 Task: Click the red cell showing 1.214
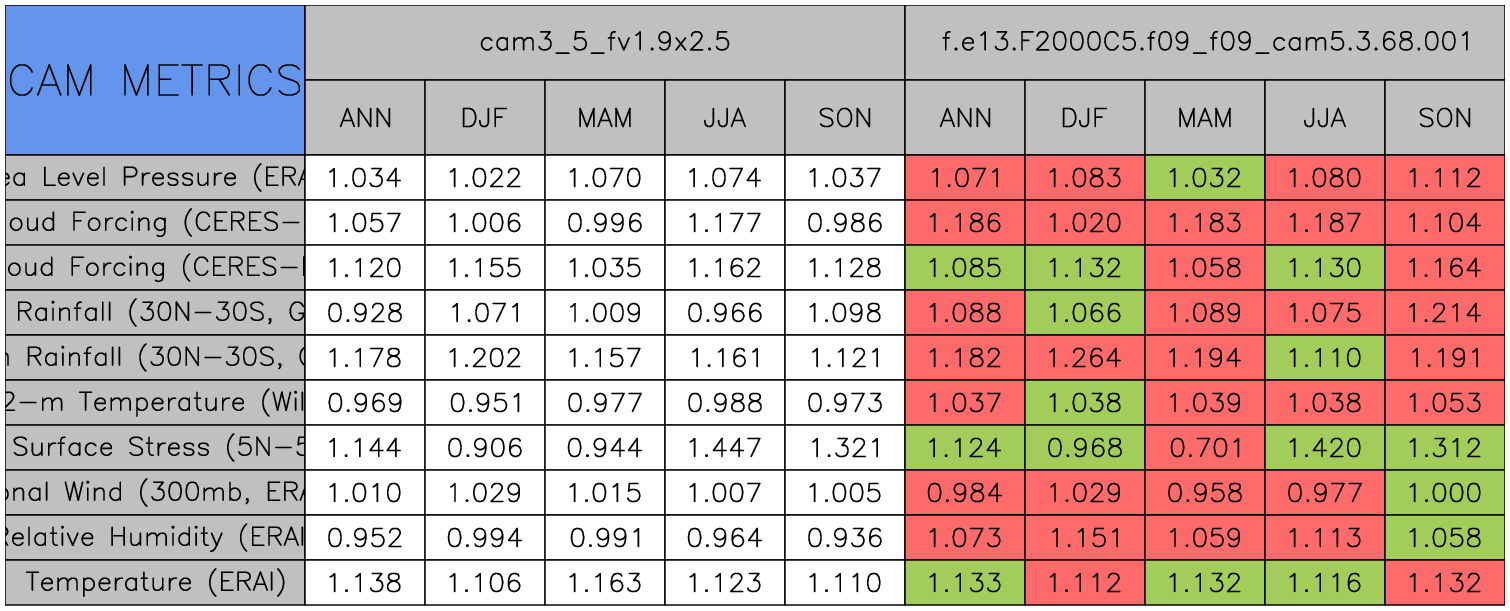1445,312
